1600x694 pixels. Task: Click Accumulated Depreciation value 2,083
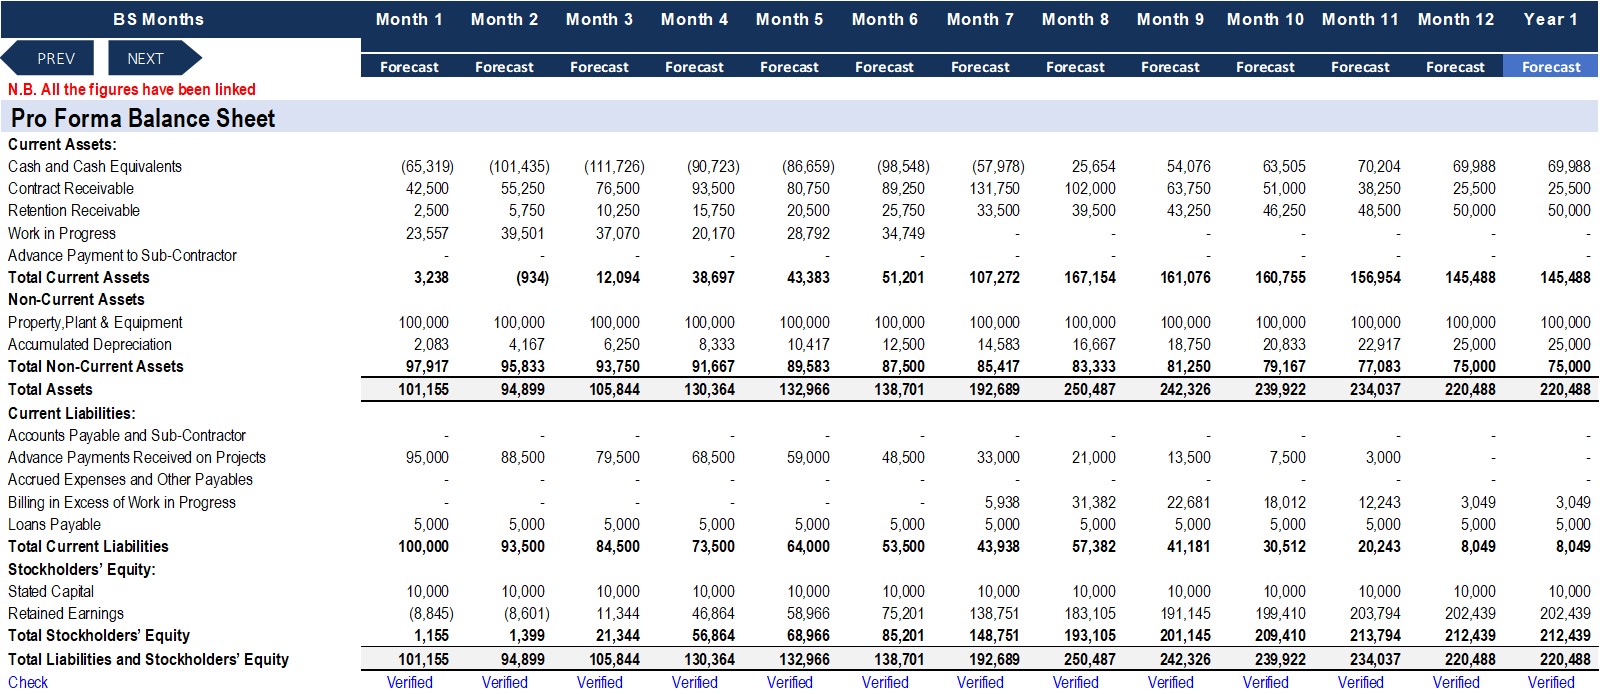point(431,344)
